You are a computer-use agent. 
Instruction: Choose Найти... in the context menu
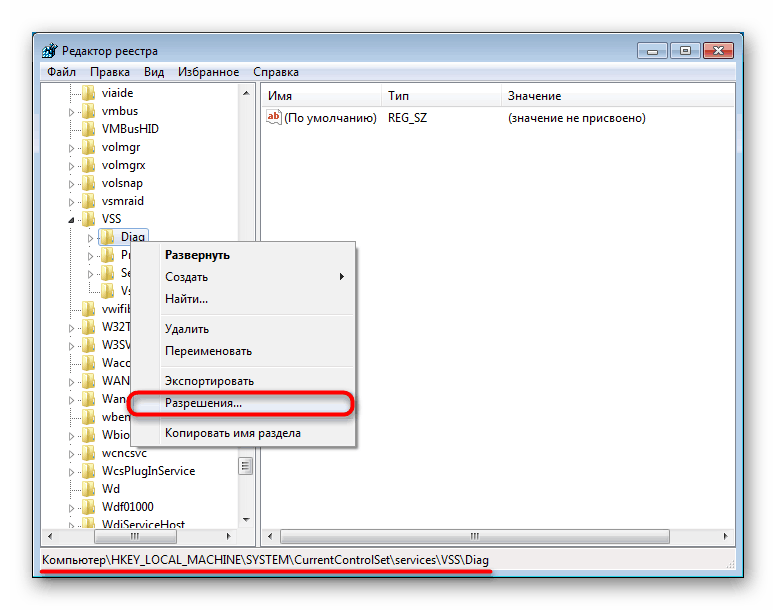coord(242,299)
